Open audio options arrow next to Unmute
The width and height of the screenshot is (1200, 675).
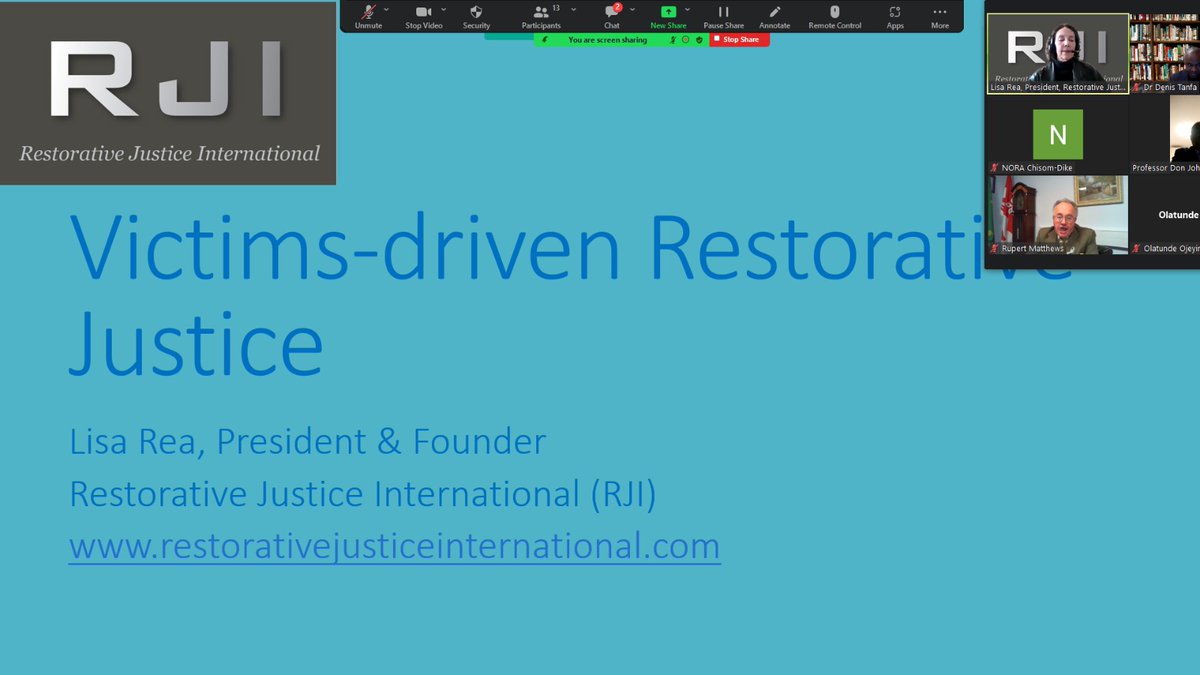pyautogui.click(x=386, y=8)
